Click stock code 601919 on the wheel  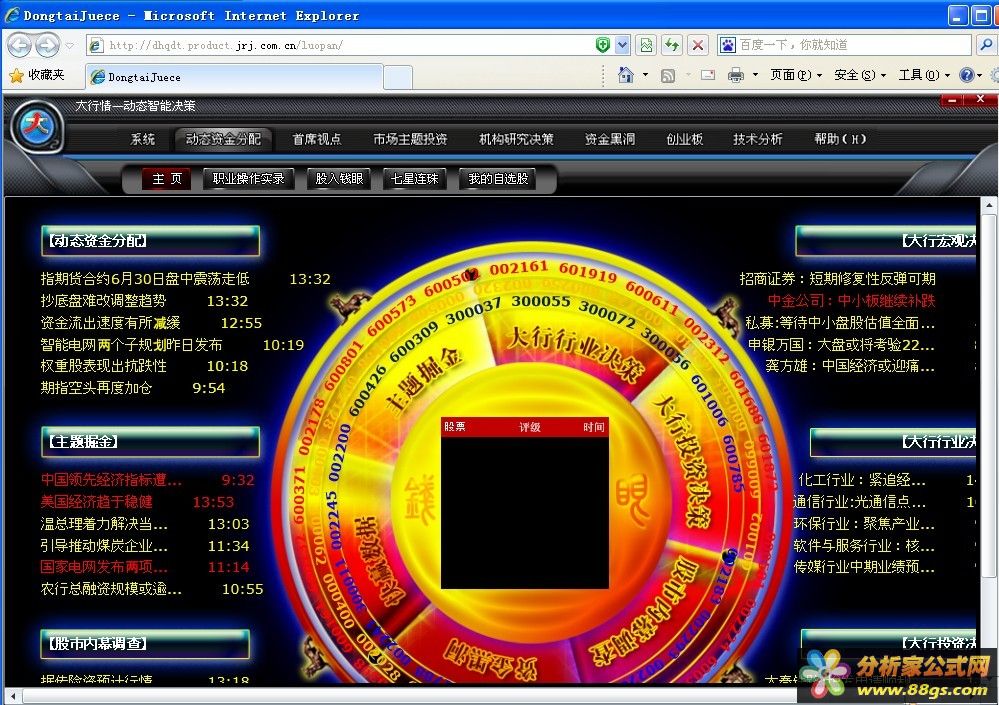point(587,272)
